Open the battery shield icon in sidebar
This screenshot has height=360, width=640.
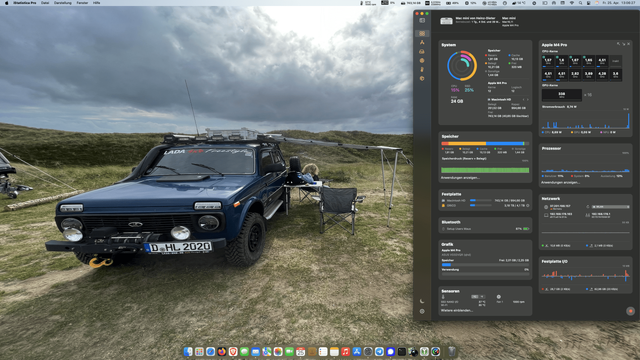tap(422, 78)
